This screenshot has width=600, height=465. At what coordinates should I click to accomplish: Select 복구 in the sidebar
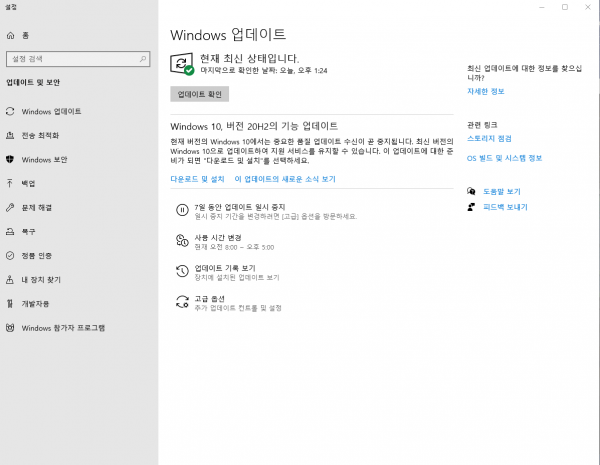click(x=79, y=232)
